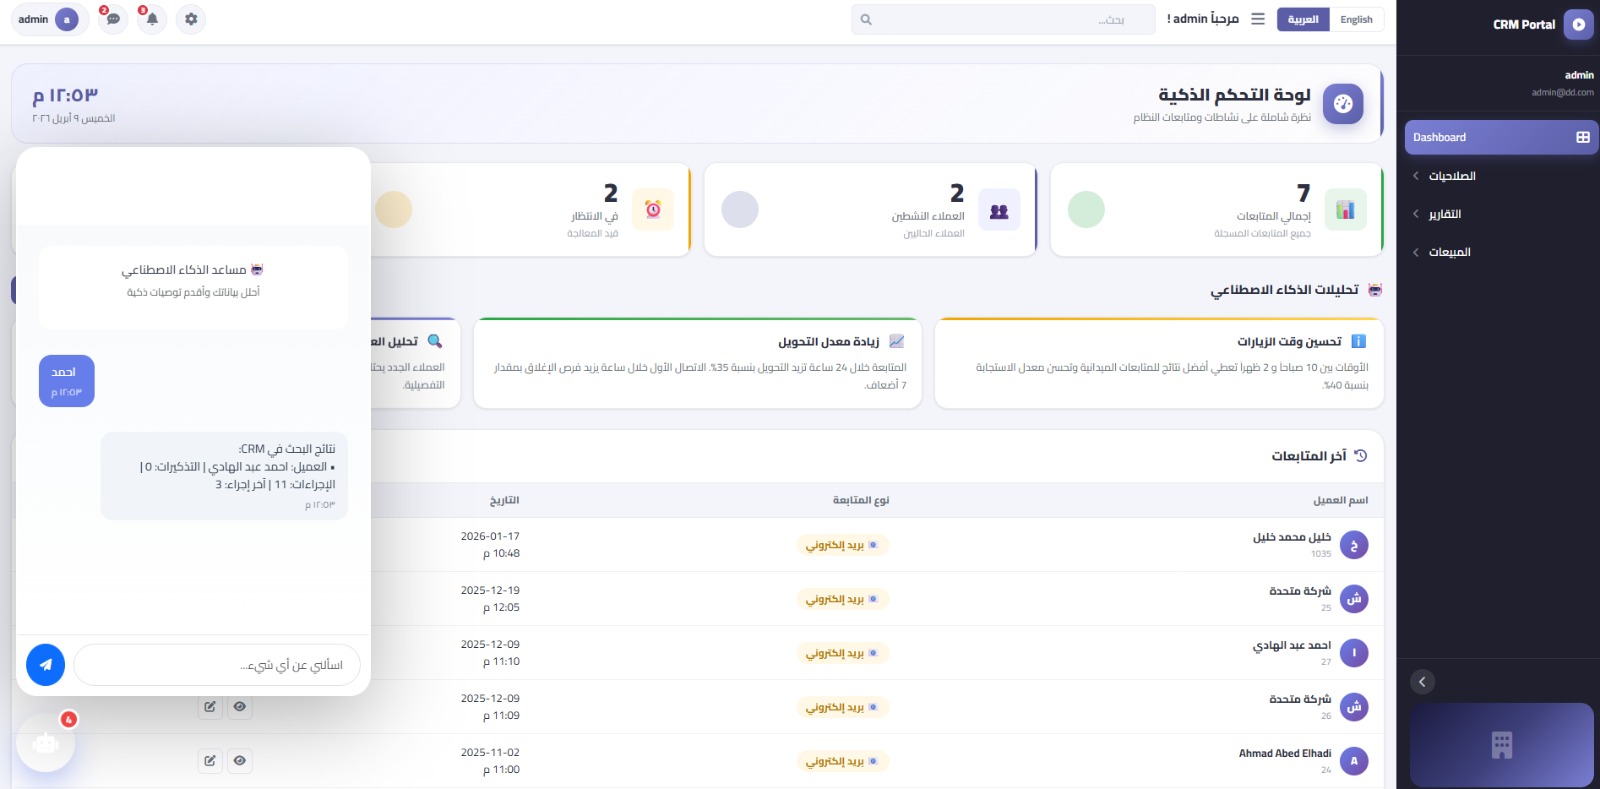Click the building thumbnail in sidebar
The height and width of the screenshot is (789, 1600).
coord(1502,745)
